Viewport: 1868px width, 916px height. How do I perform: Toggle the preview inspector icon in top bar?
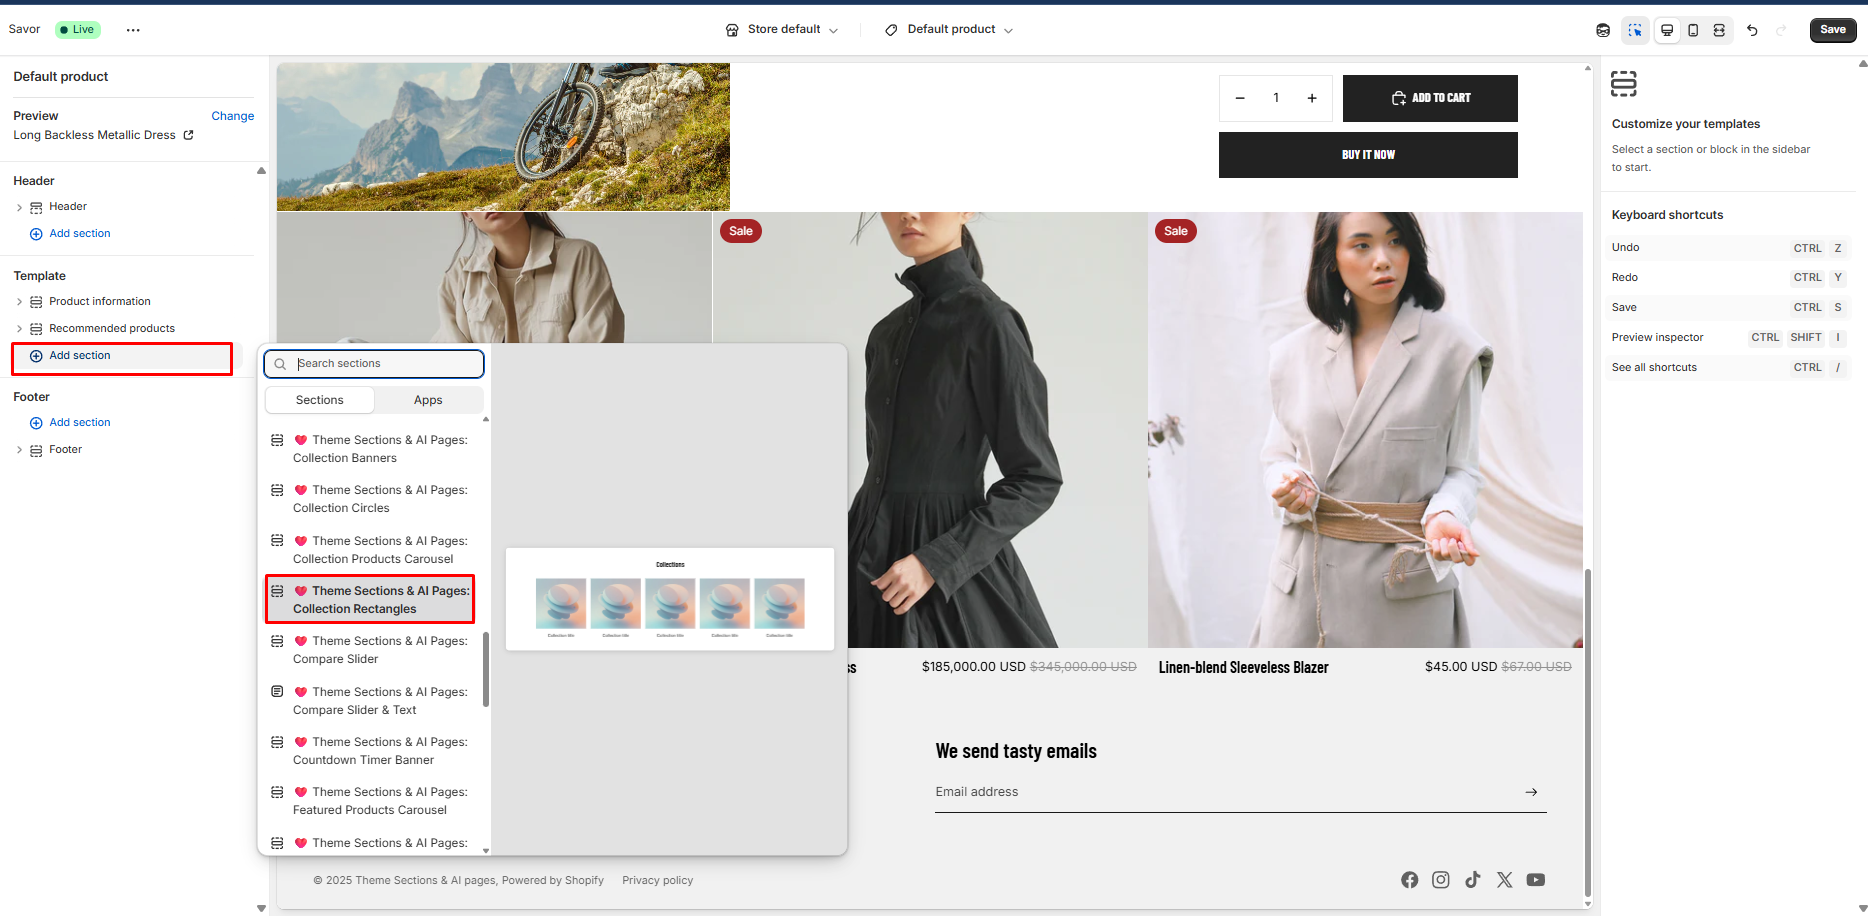coord(1635,30)
